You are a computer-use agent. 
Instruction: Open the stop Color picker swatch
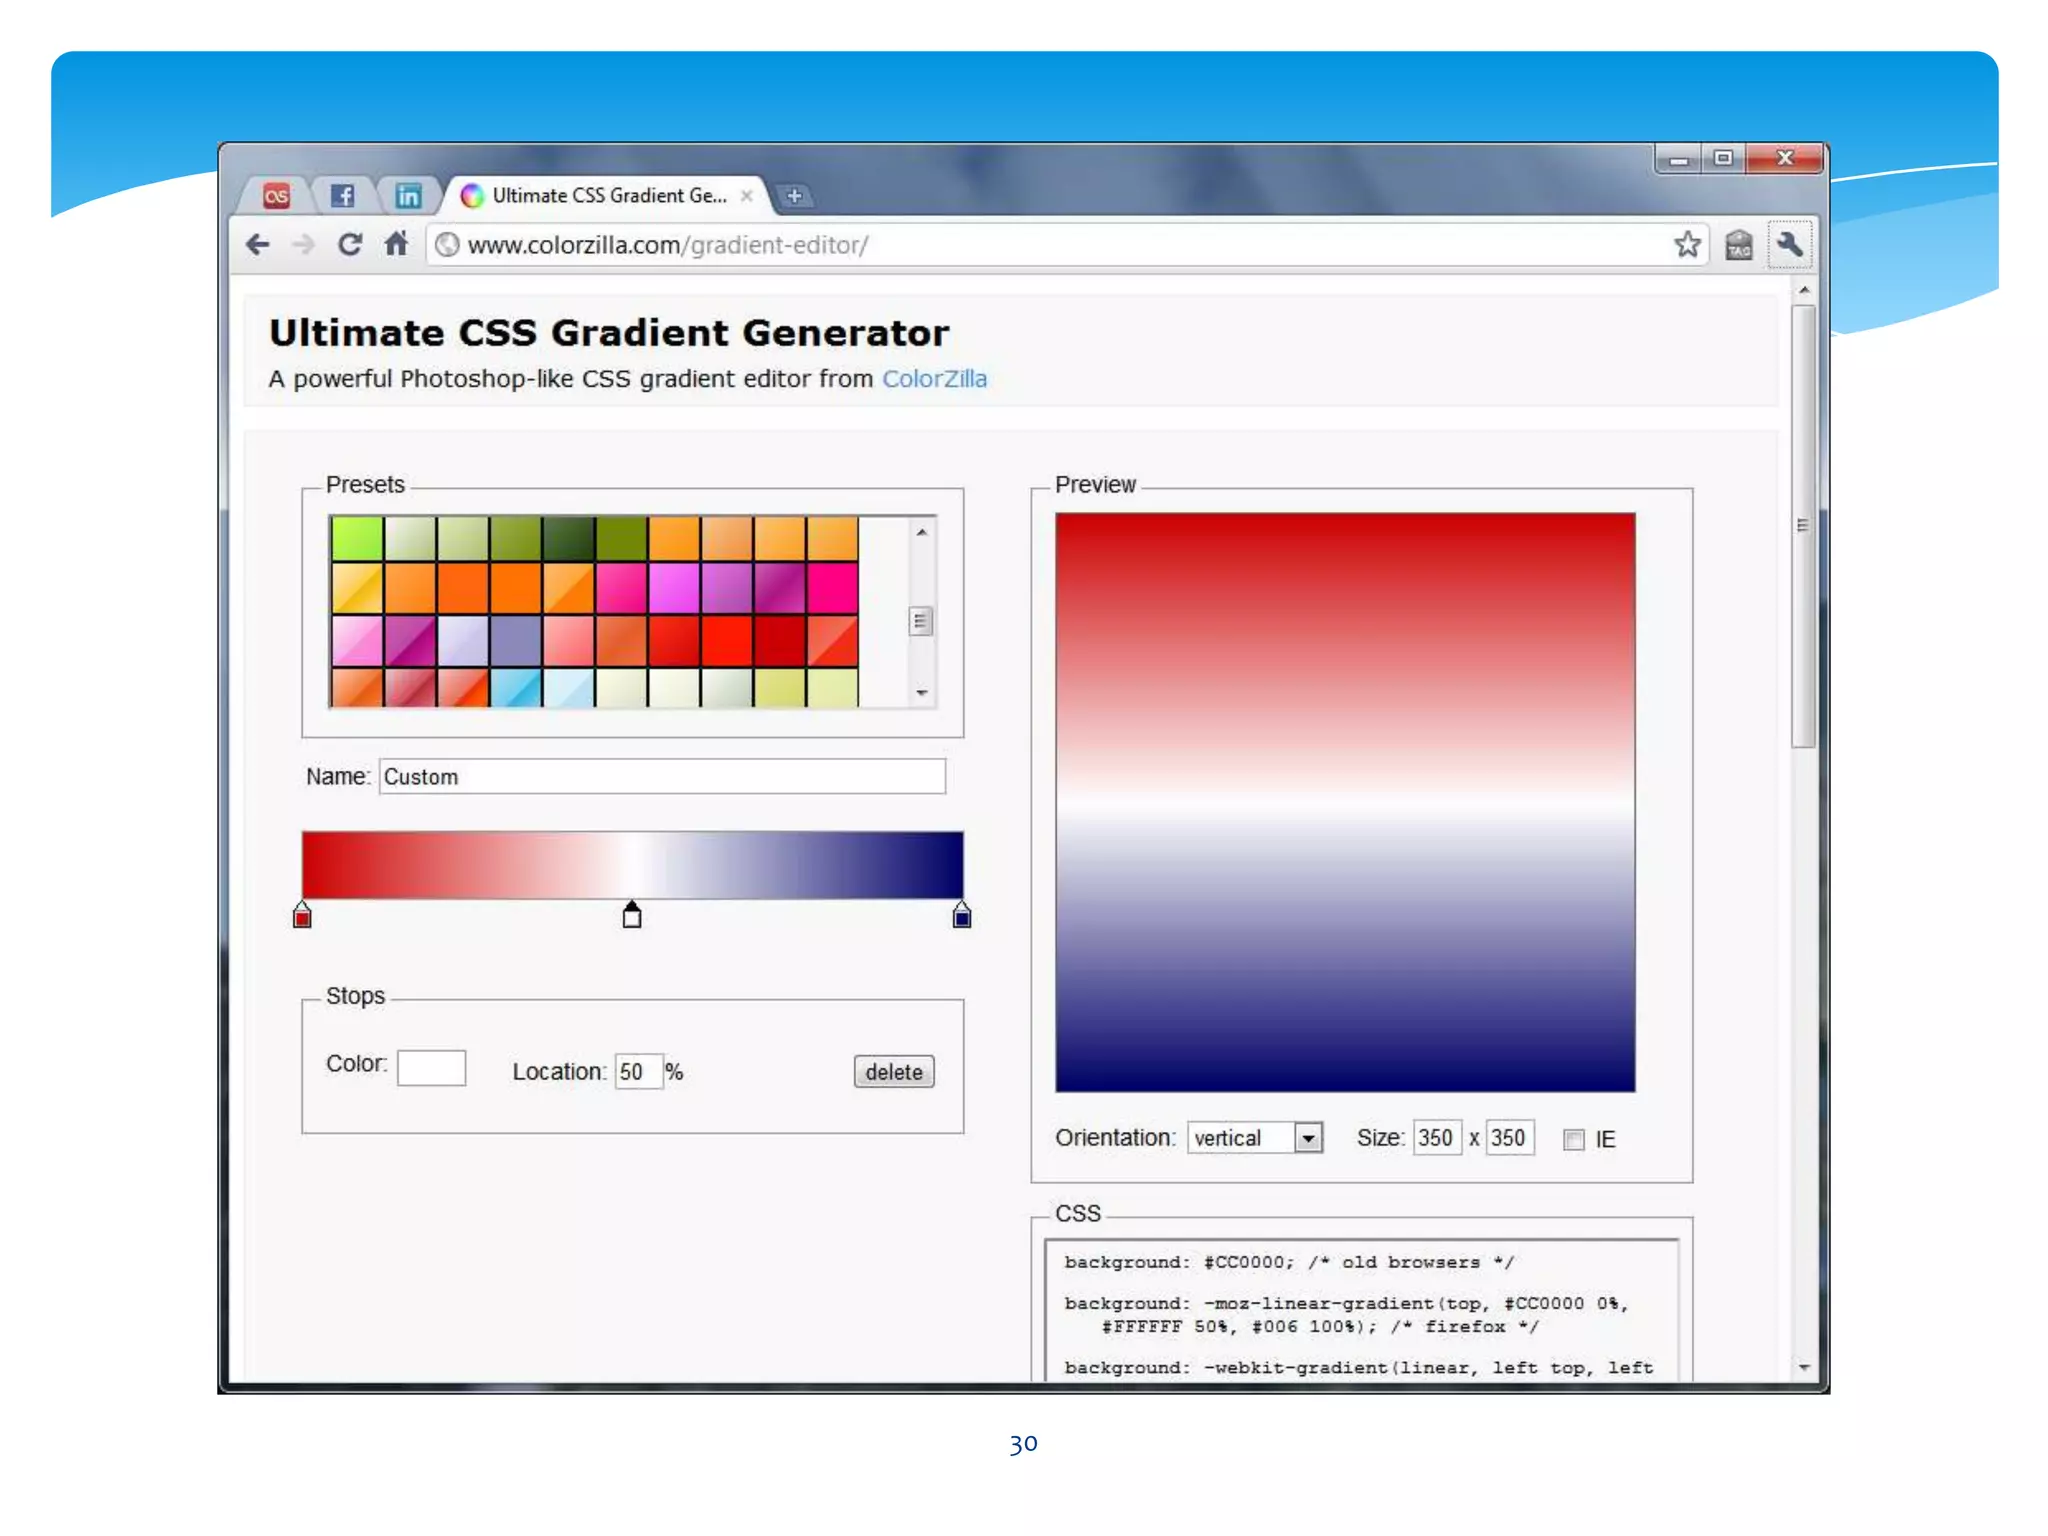(x=432, y=1067)
